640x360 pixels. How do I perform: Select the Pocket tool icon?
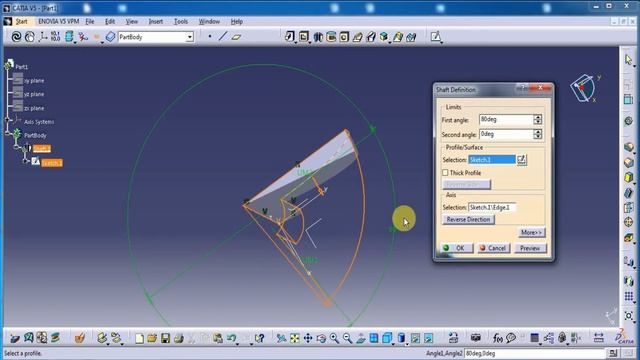[x=304, y=37]
